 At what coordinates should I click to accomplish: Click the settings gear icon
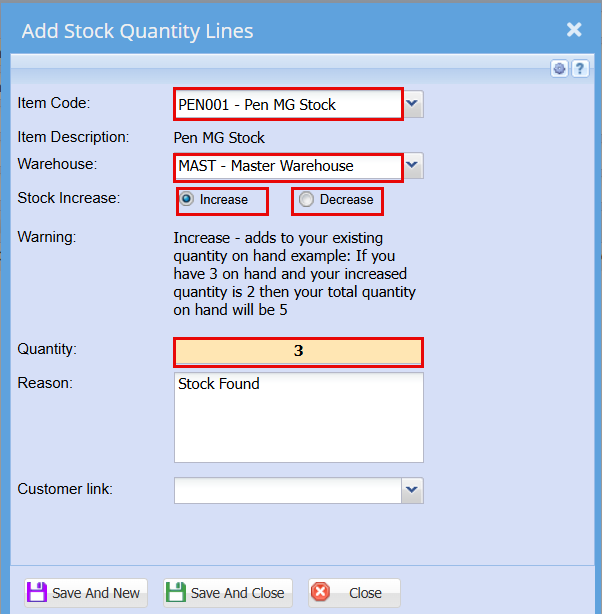pyautogui.click(x=559, y=69)
